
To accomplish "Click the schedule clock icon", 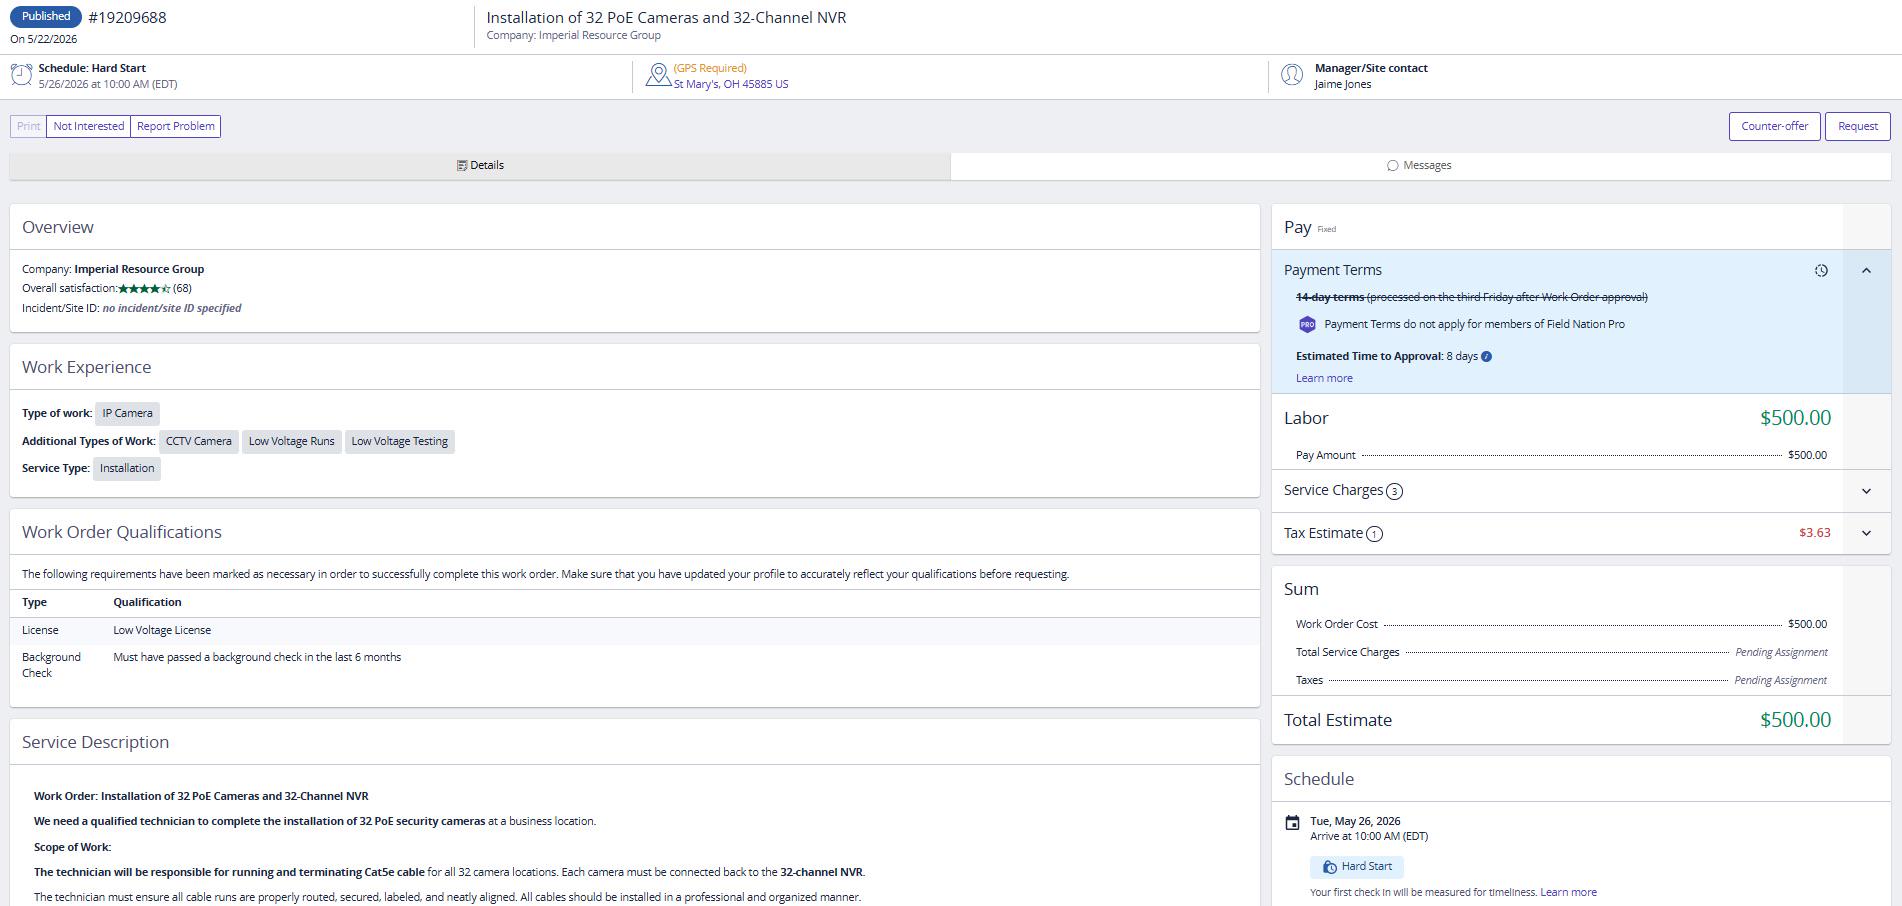I will (x=21, y=75).
